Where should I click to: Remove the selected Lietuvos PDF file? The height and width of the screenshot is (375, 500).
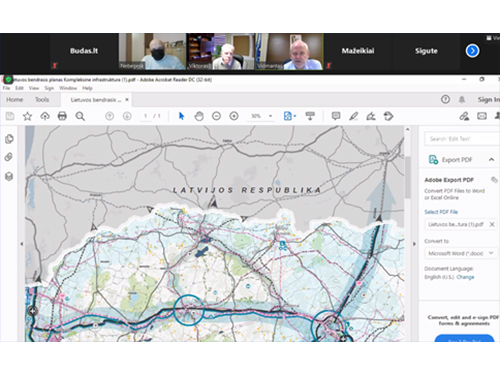[x=492, y=224]
